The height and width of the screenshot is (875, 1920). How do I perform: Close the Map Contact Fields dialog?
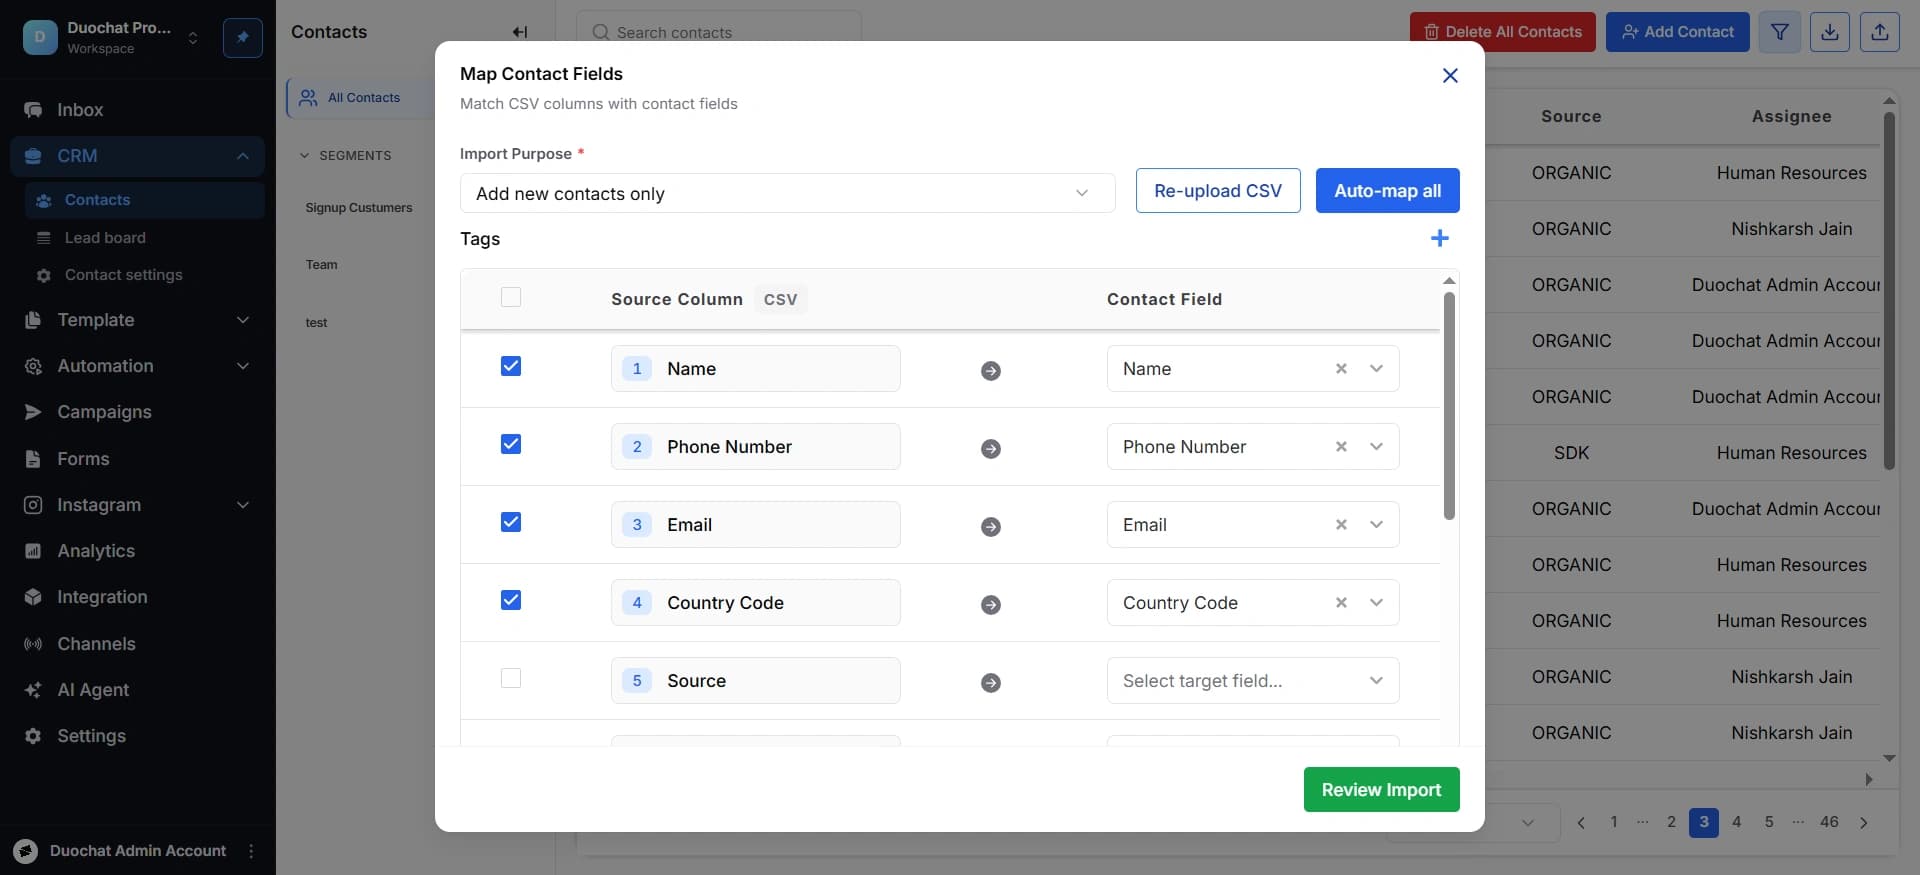coord(1450,75)
